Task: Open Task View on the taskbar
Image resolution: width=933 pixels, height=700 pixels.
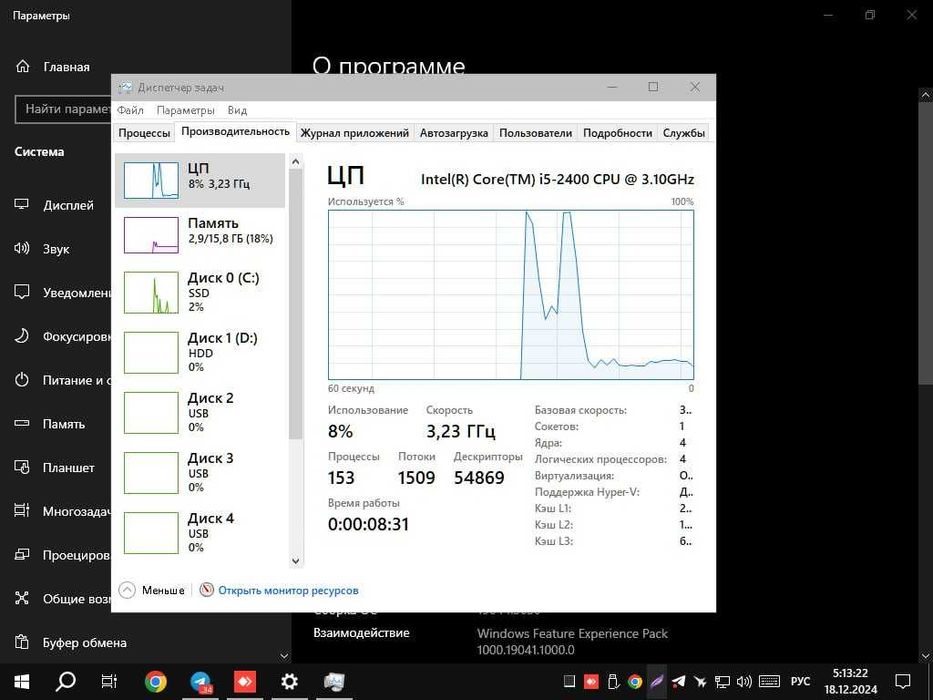Action: coord(109,682)
